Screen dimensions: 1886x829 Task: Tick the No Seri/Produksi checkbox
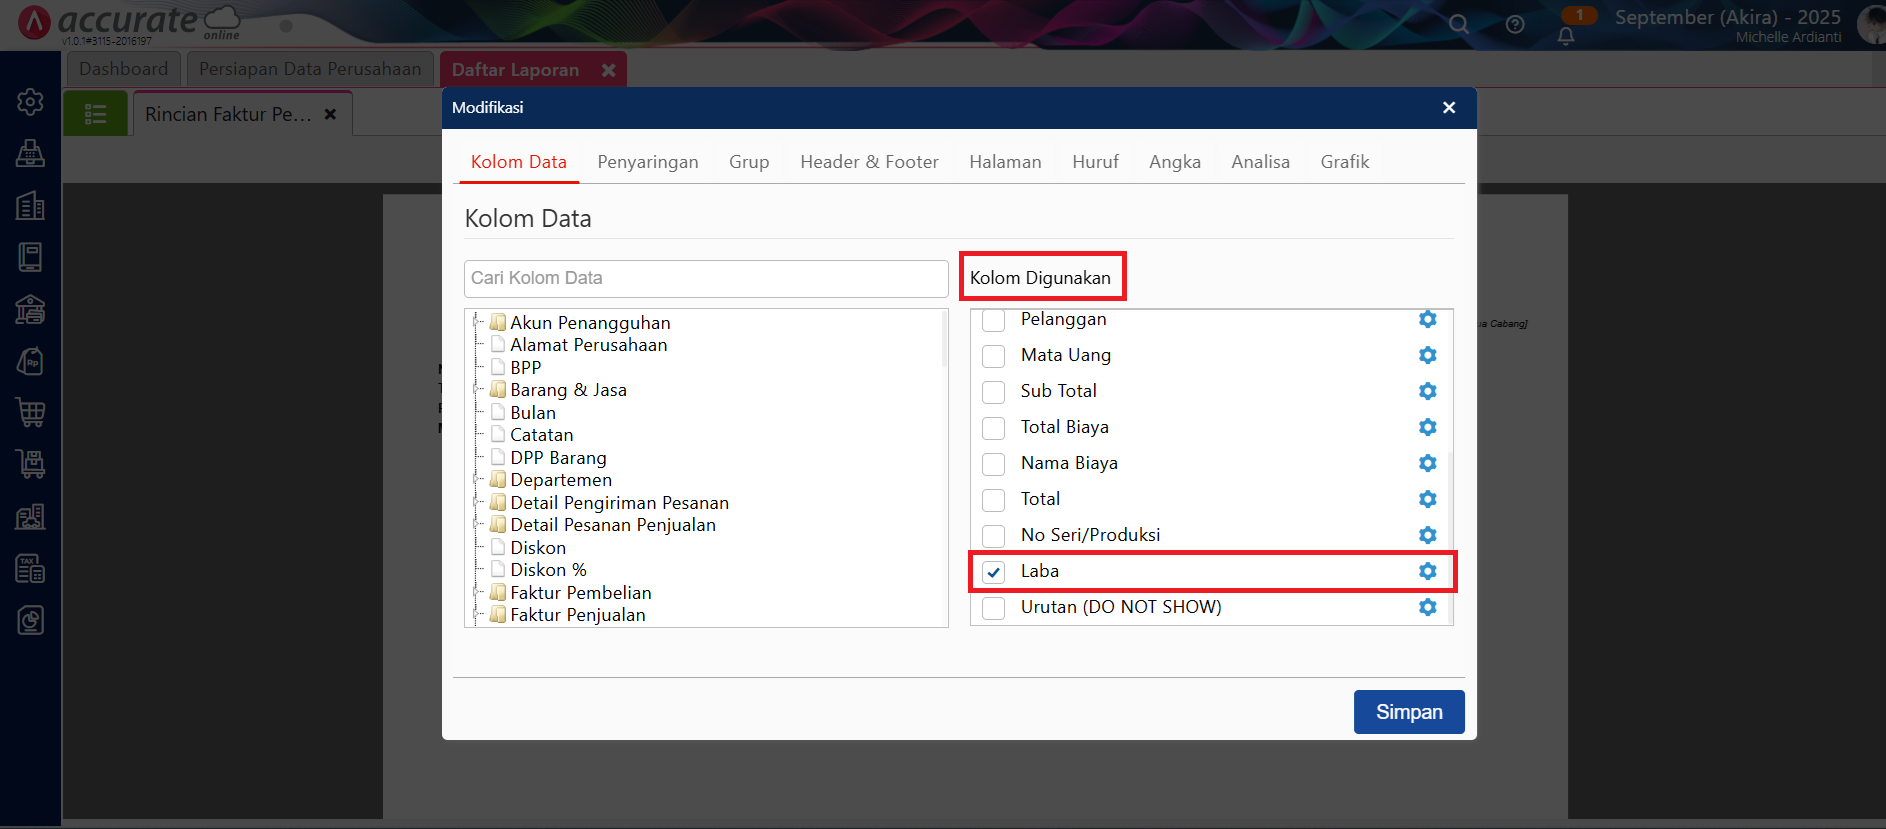(993, 536)
